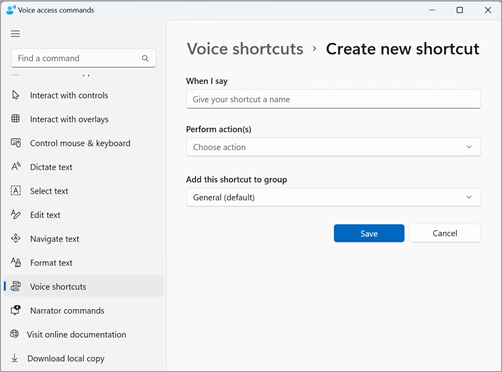
Task: Click the globe icon for online documentation
Action: 14,334
